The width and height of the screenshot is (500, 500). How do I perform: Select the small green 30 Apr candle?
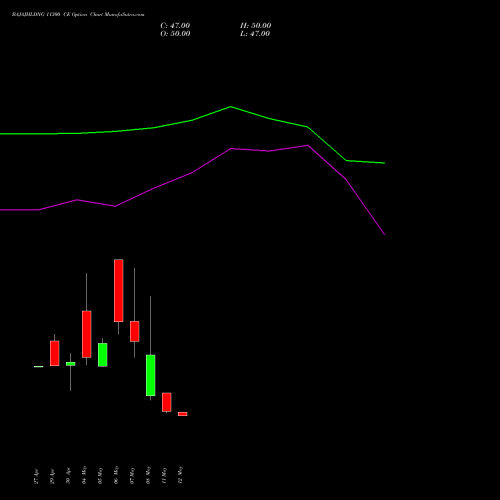(x=71, y=364)
